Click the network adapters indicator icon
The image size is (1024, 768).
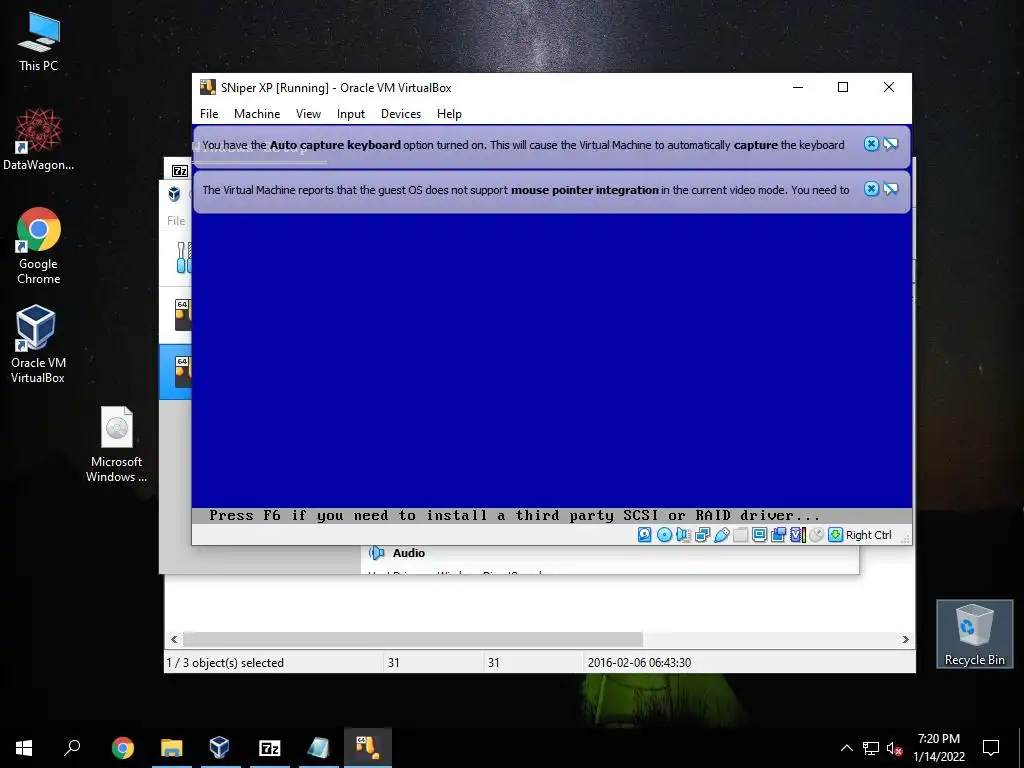702,535
